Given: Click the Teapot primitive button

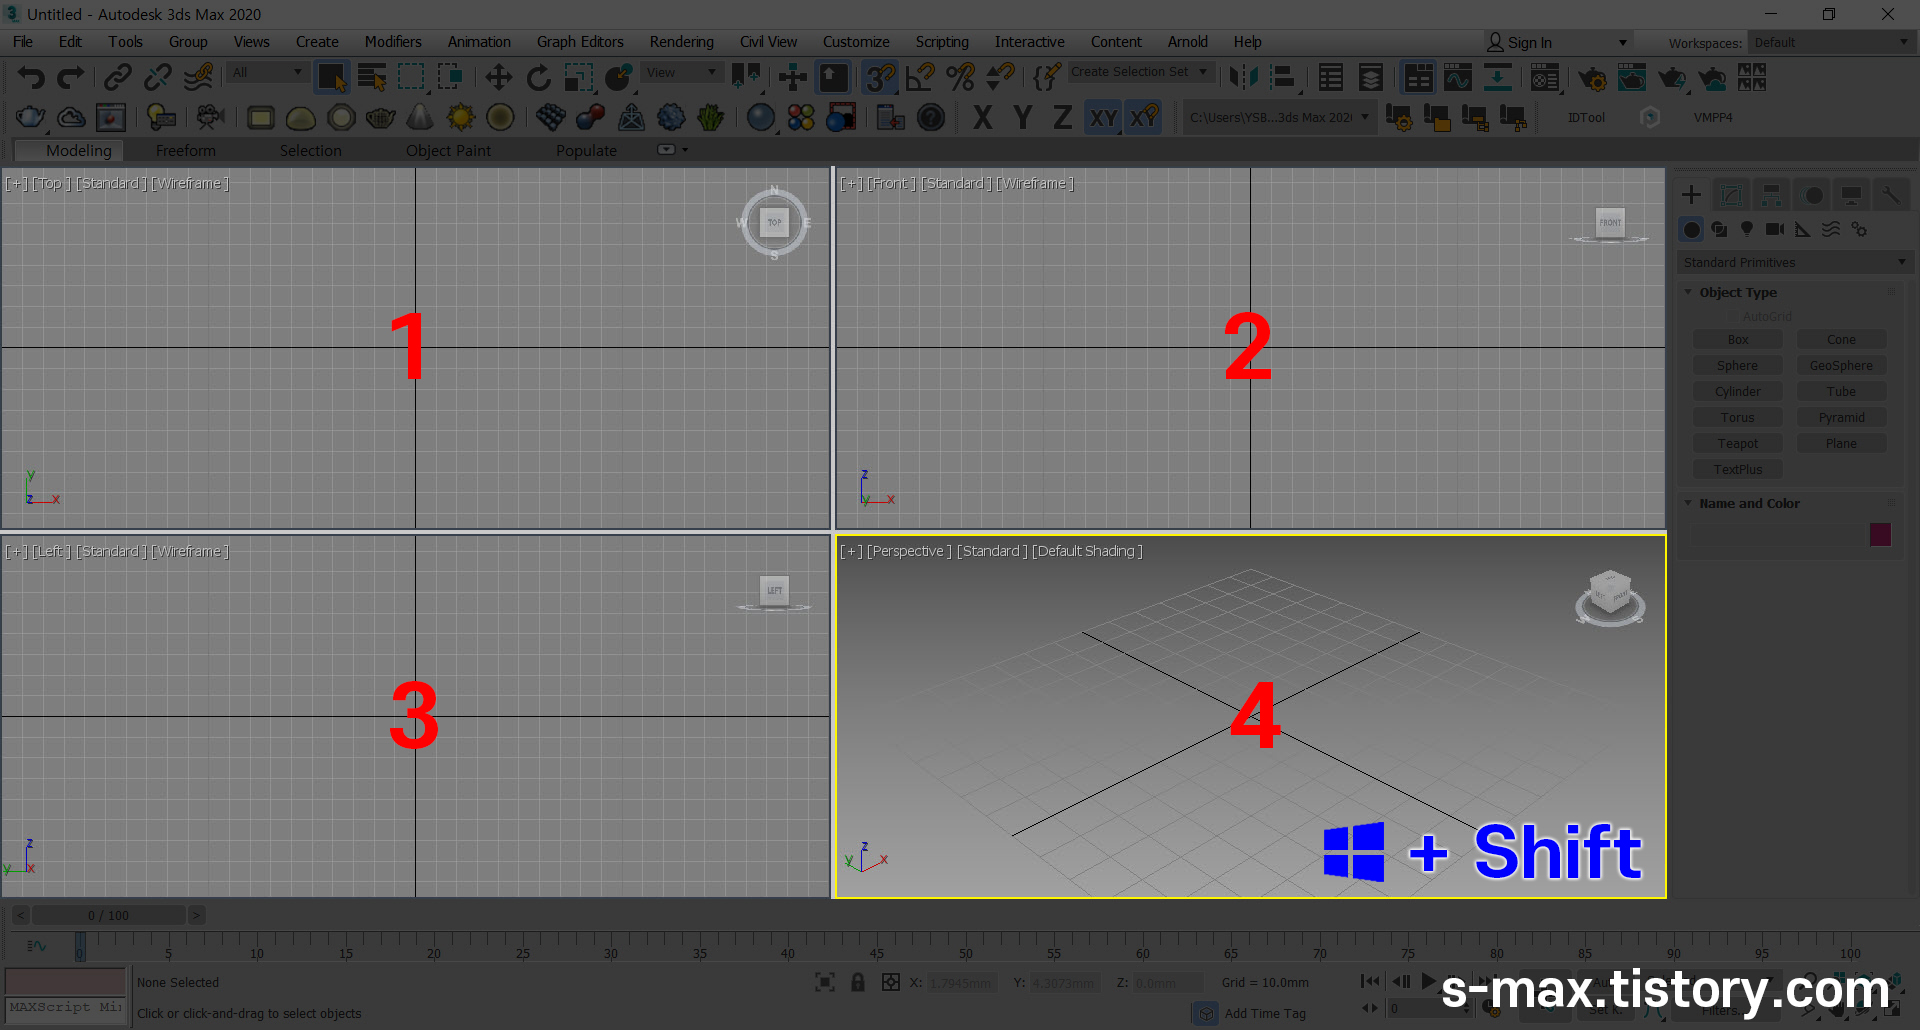Looking at the screenshot, I should click(1738, 443).
